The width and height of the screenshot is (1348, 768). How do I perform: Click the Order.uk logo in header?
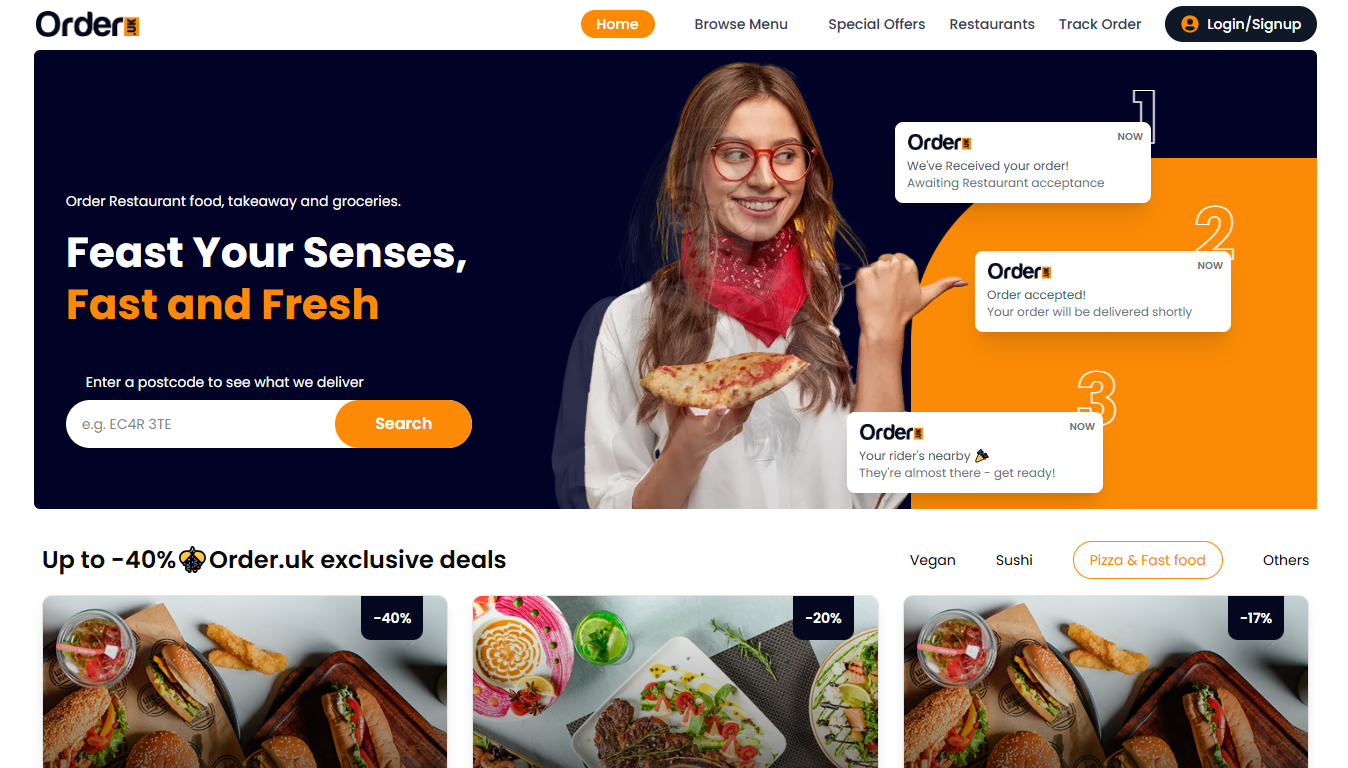[87, 24]
